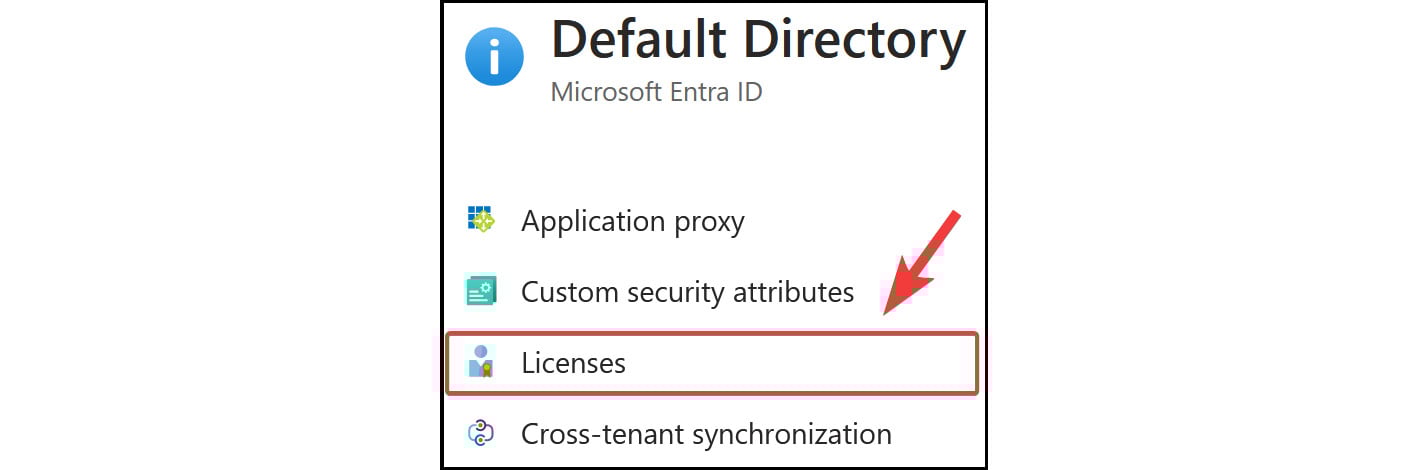Go to Cross-tenant synchronization
The width and height of the screenshot is (1428, 470).
point(706,435)
